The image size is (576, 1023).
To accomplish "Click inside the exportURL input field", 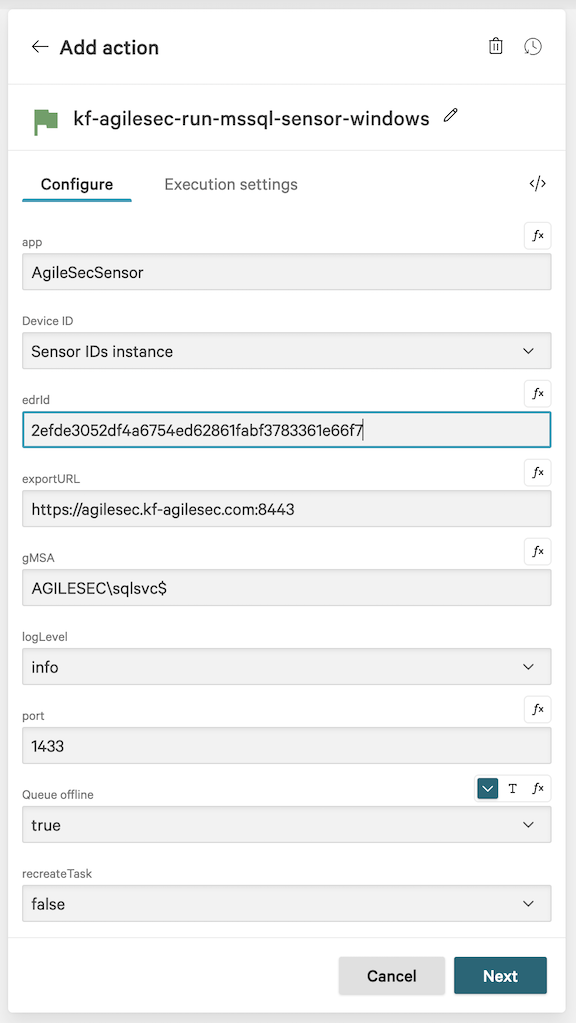I will coord(287,508).
